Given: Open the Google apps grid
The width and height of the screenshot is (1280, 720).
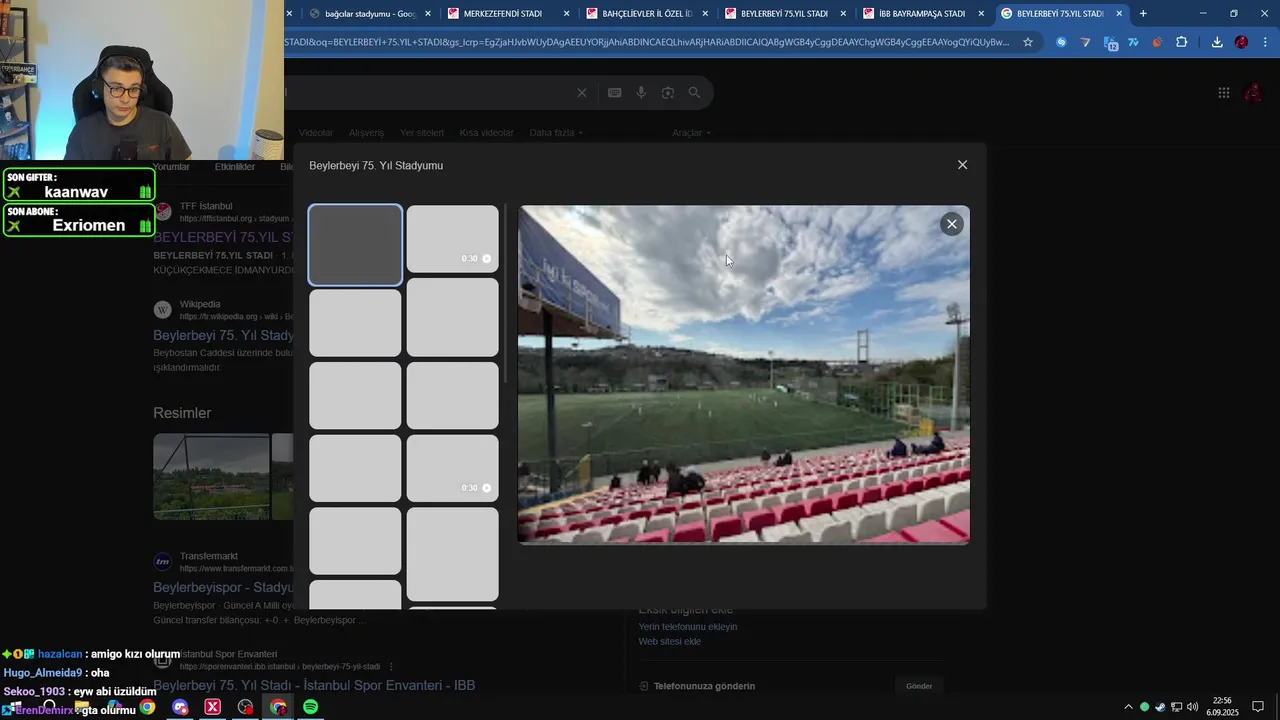Looking at the screenshot, I should pos(1223,93).
